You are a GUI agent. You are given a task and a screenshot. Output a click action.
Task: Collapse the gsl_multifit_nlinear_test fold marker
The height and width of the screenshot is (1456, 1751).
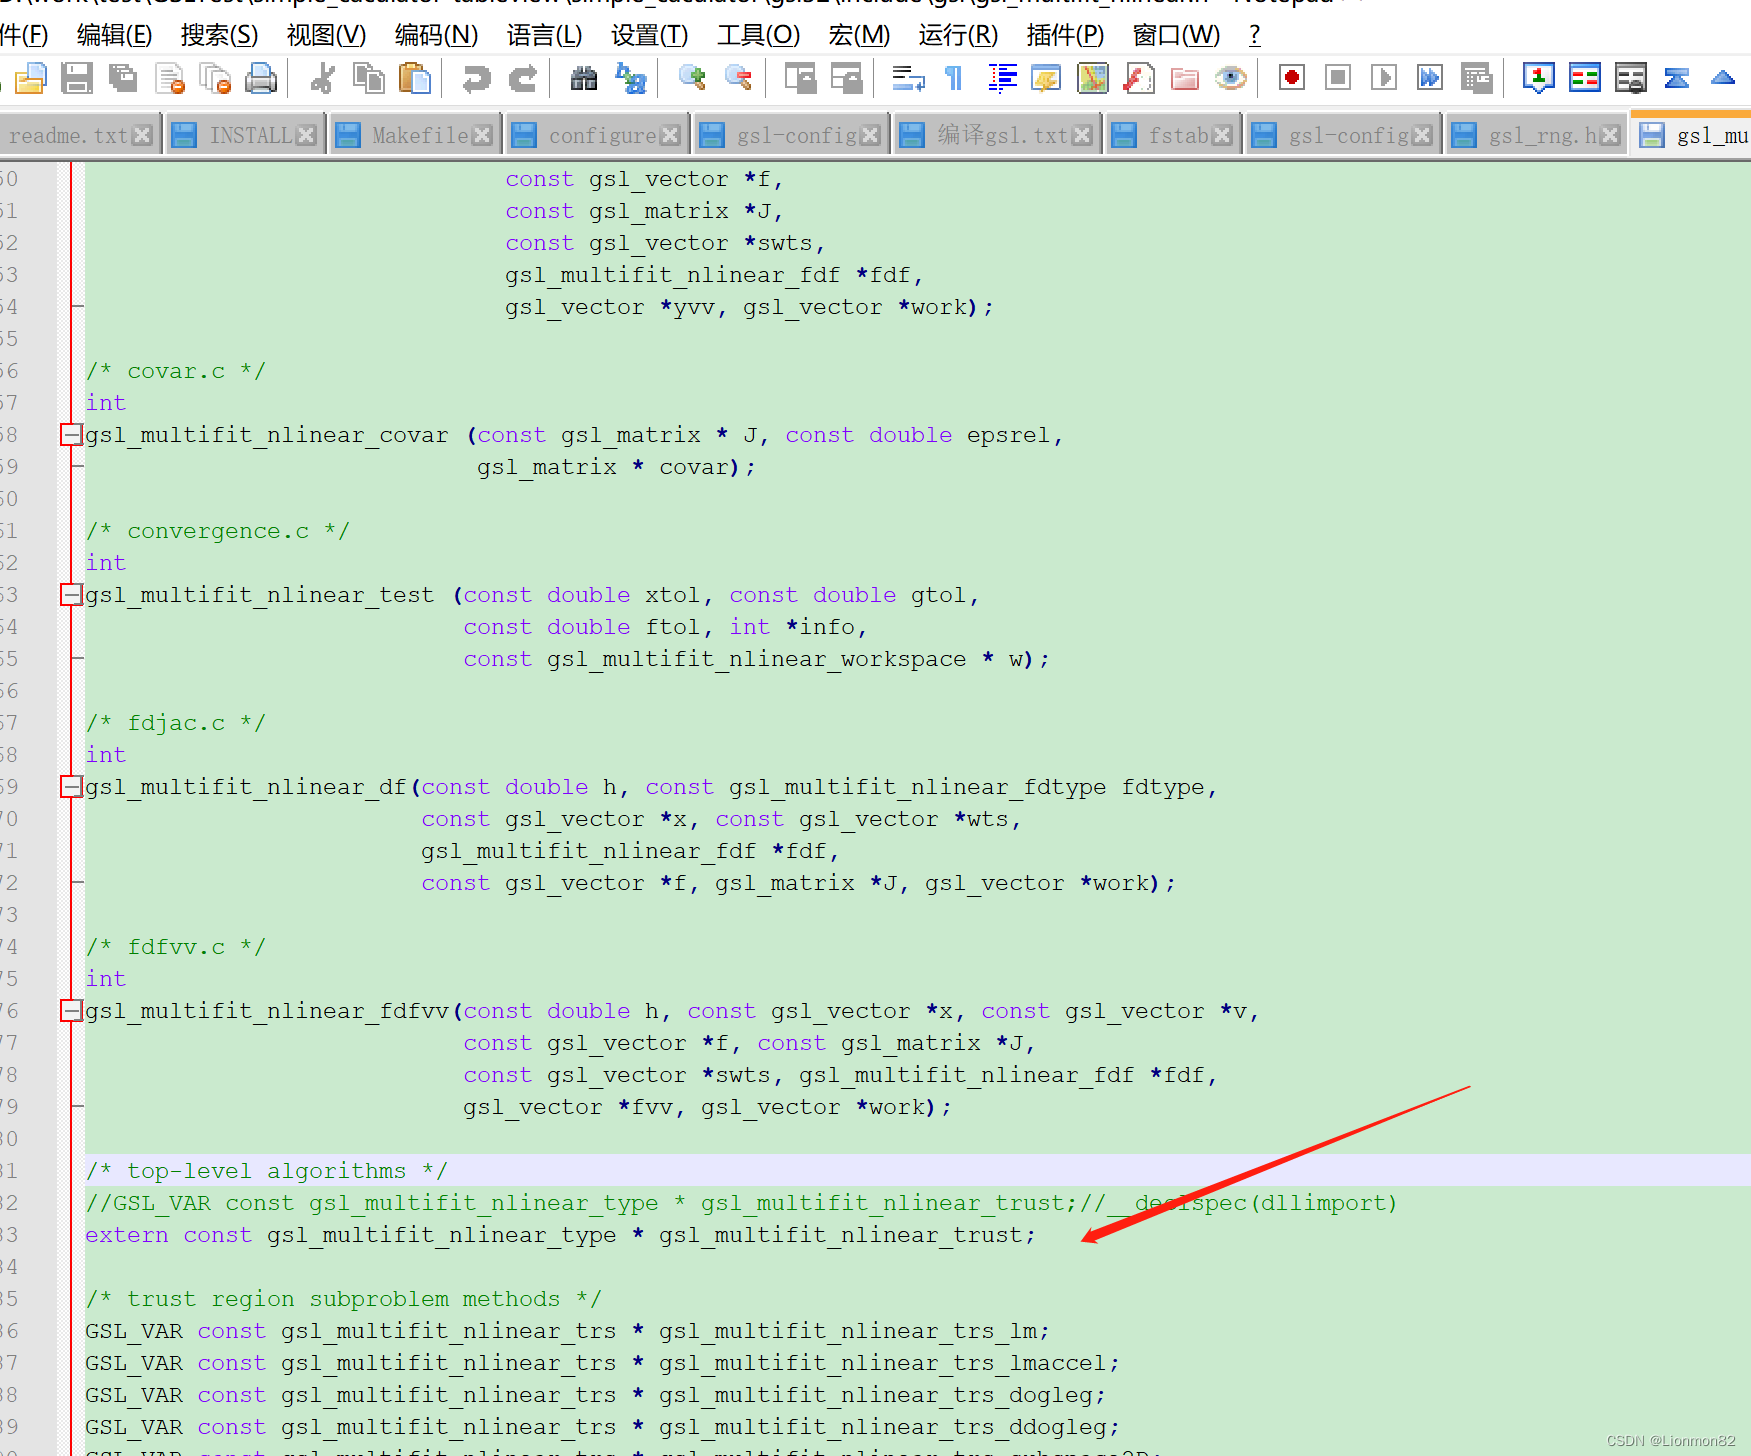pyautogui.click(x=71, y=594)
